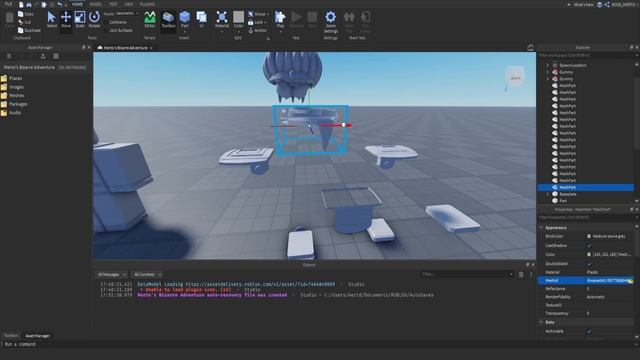Collapse the Appearance properties section
This screenshot has width=640, height=360.
coord(541,227)
